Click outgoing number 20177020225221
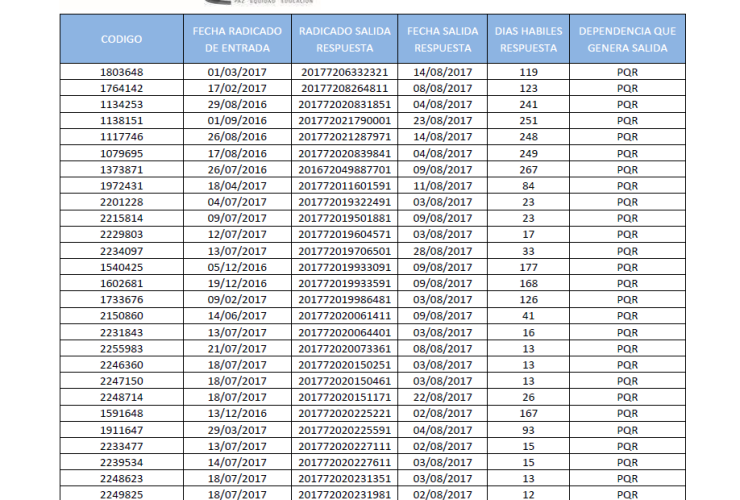This screenshot has height=500, width=740. click(345, 413)
